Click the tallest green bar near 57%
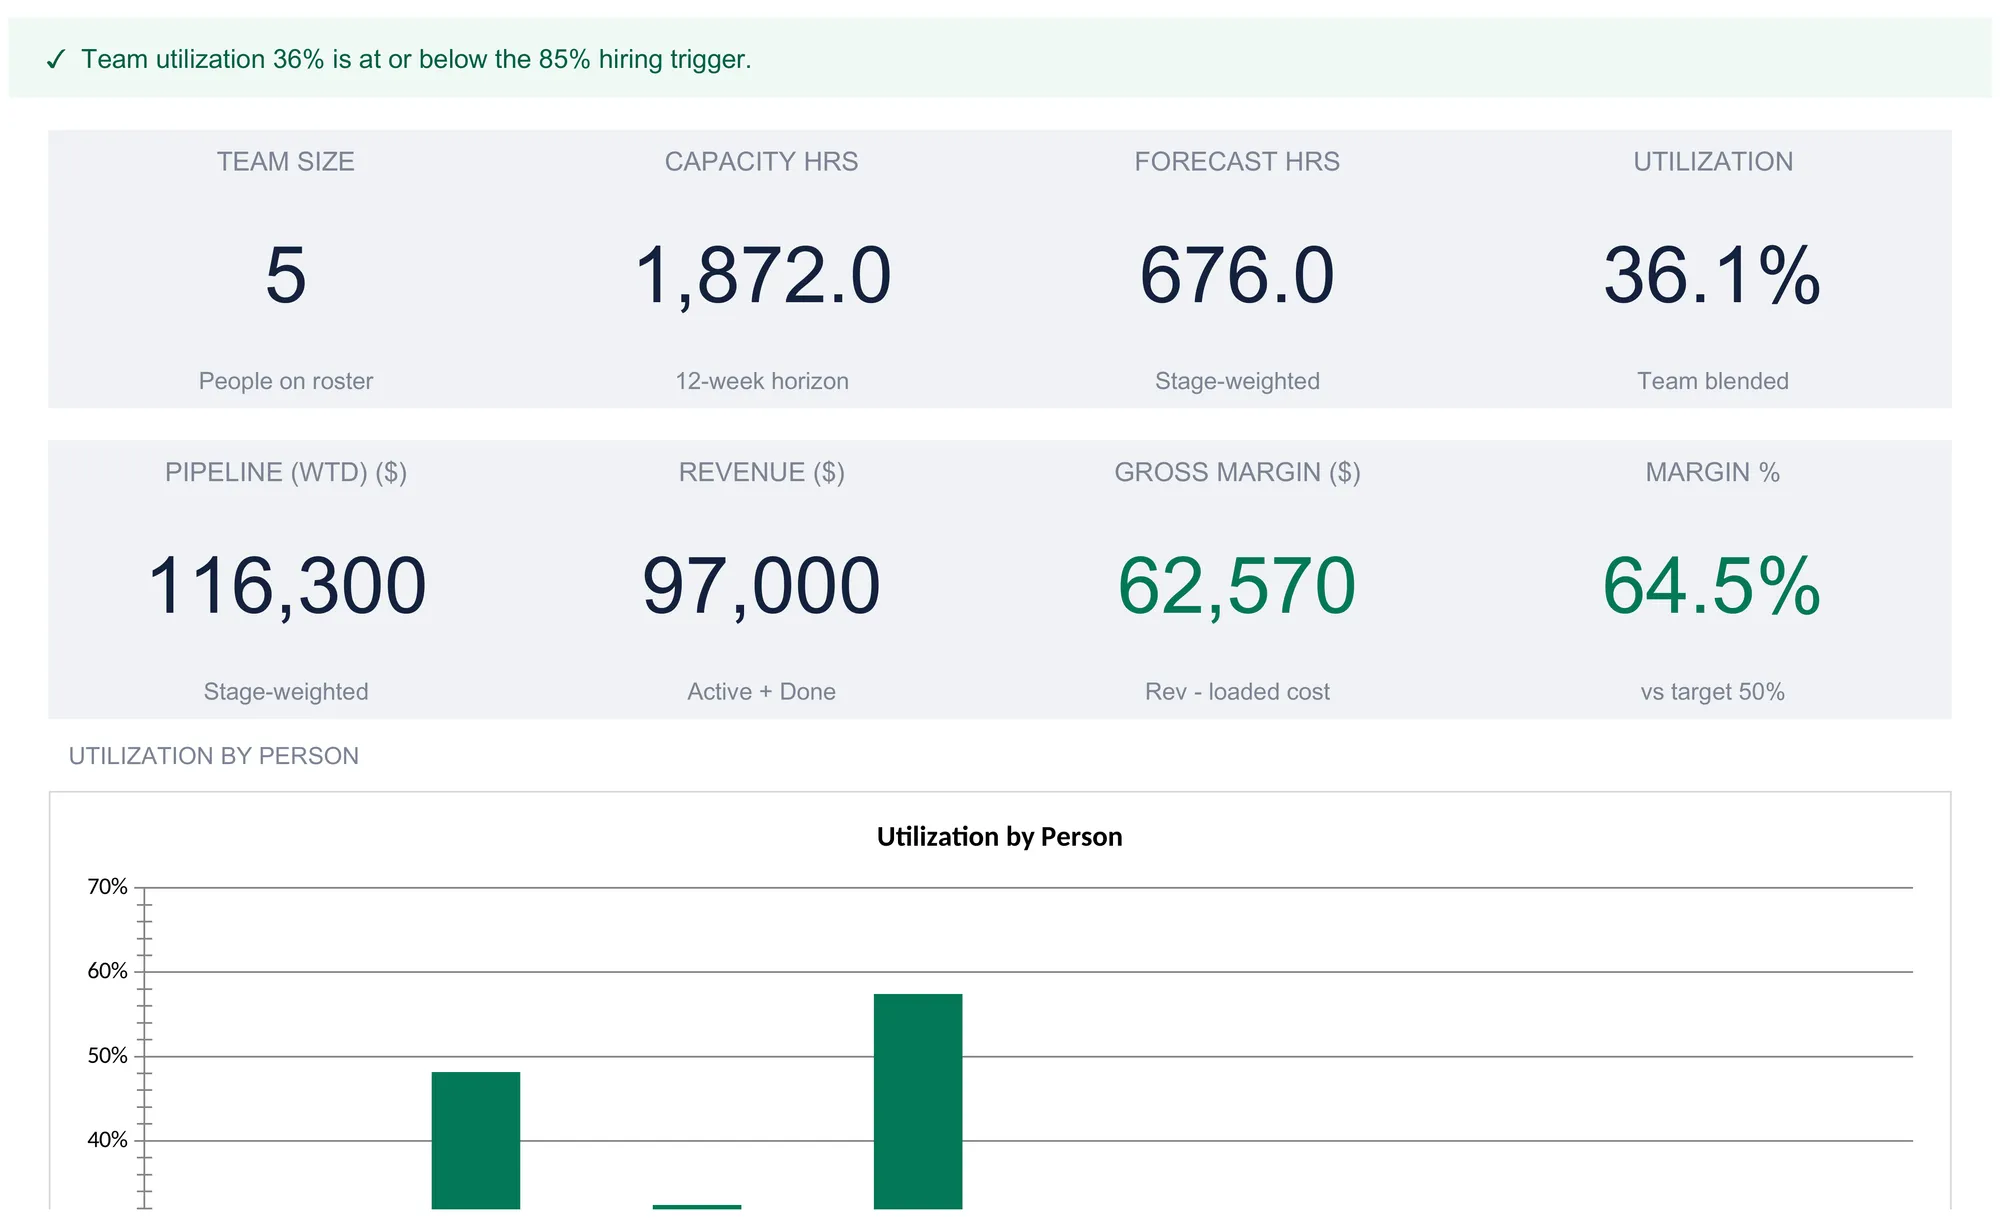Viewport: 2000px width, 1218px height. [918, 1101]
